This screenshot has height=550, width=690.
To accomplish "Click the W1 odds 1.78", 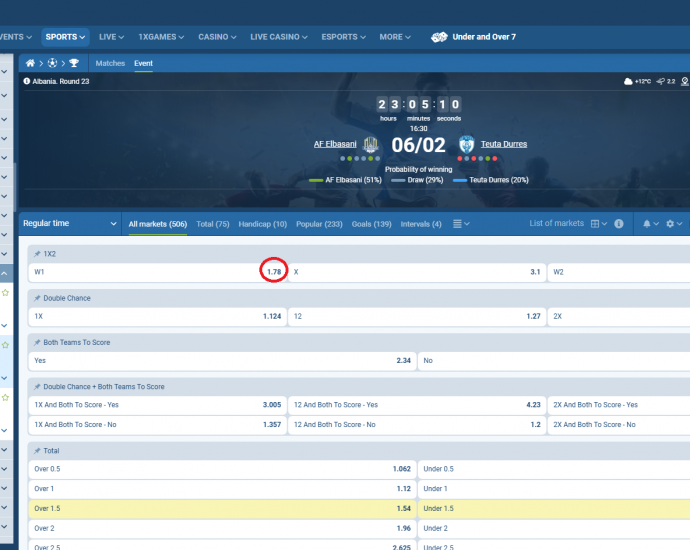I will [x=273, y=271].
